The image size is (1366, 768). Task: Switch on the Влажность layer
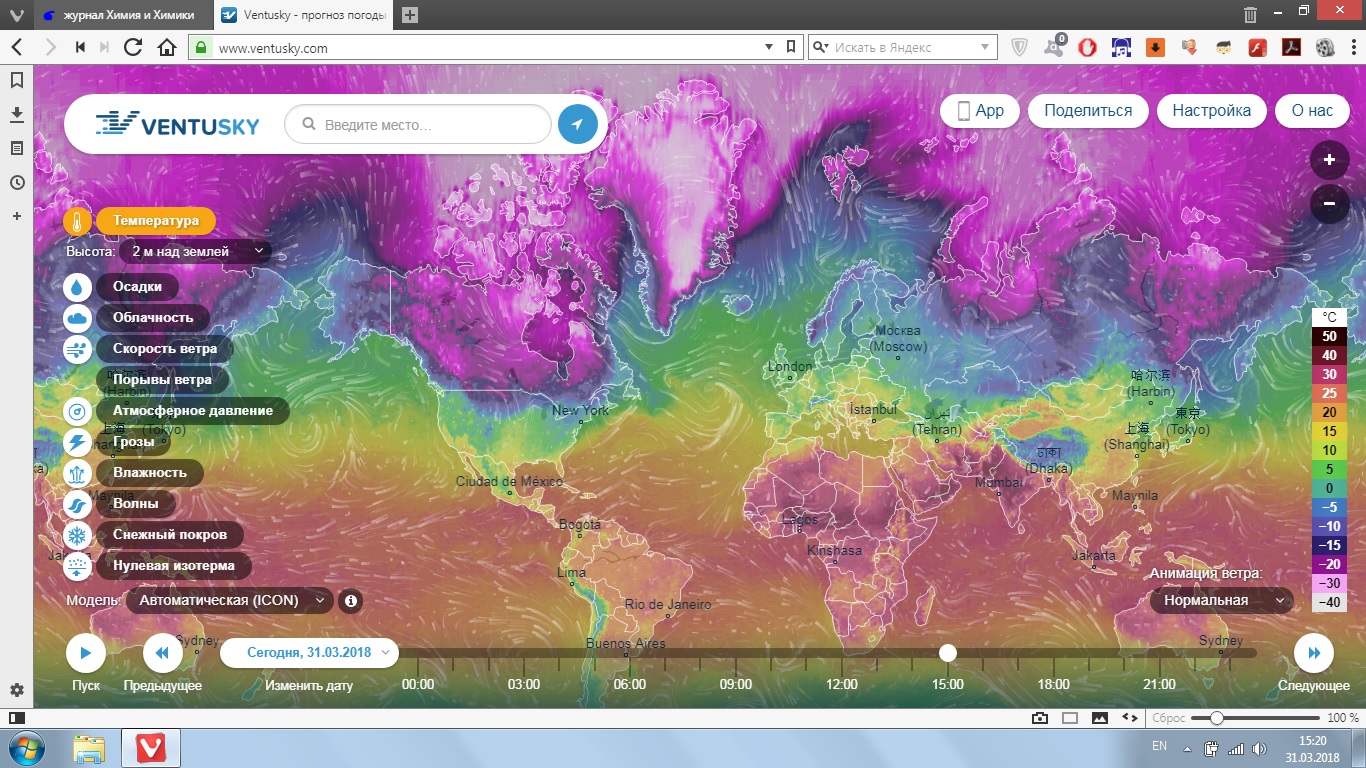point(149,473)
